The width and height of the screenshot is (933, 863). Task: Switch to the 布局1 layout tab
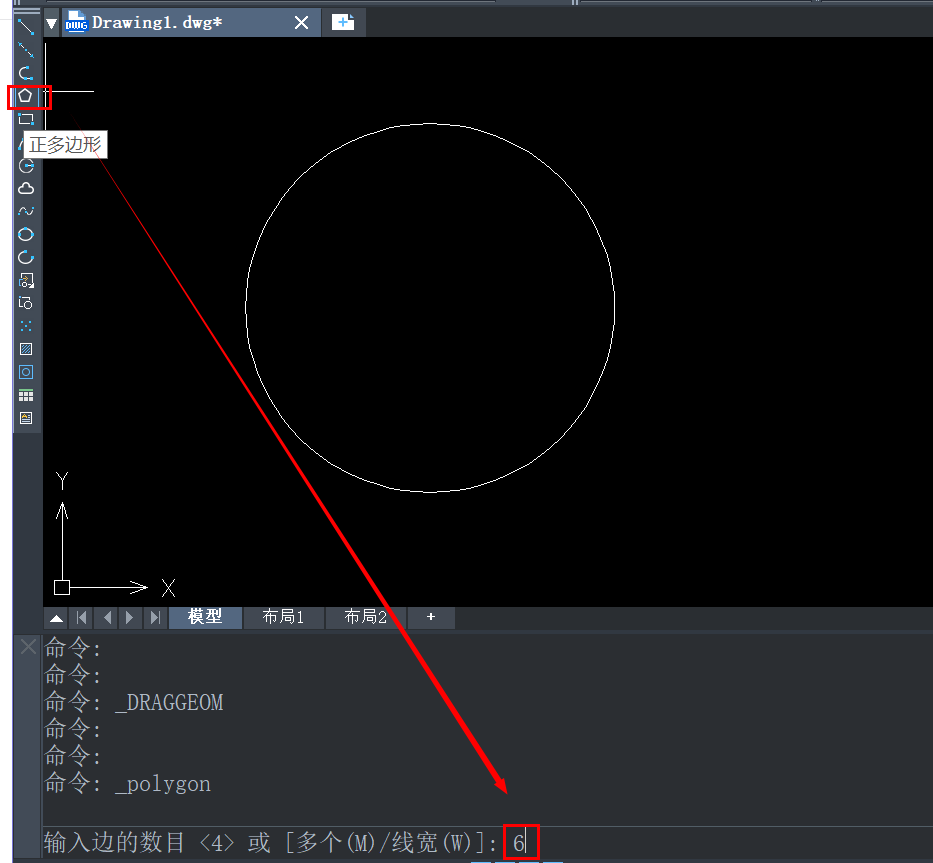click(x=283, y=617)
